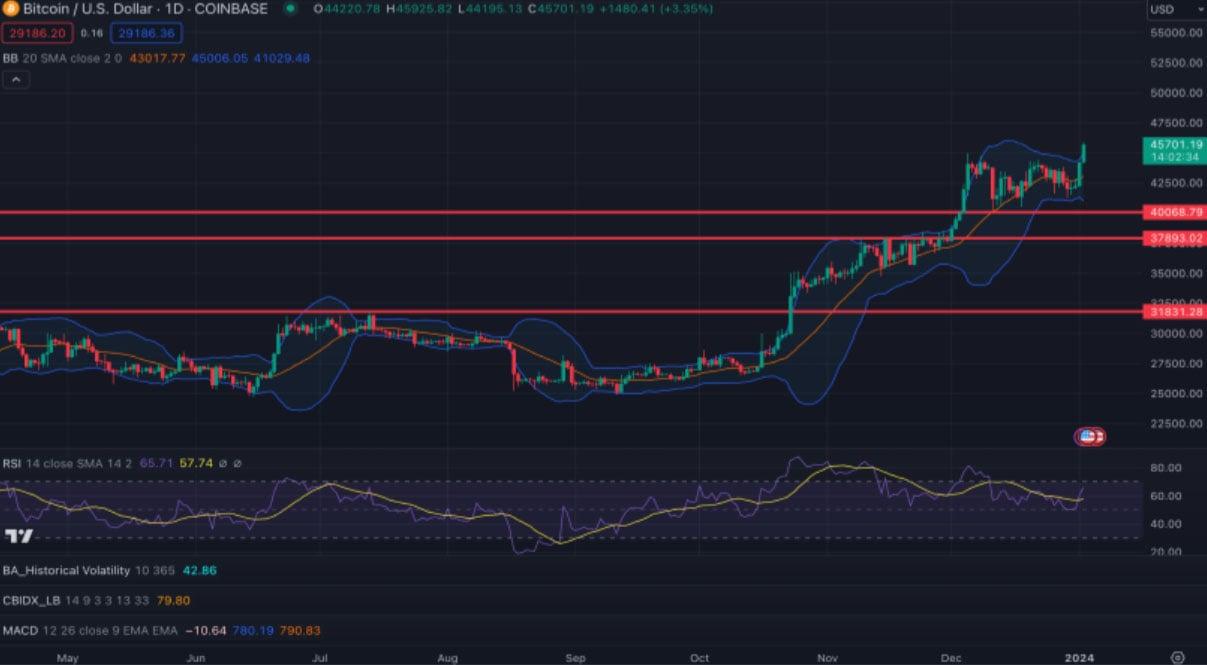The image size is (1207, 665).
Task: Select the MACD 12 26 indicator legend
Action: click(x=92, y=630)
